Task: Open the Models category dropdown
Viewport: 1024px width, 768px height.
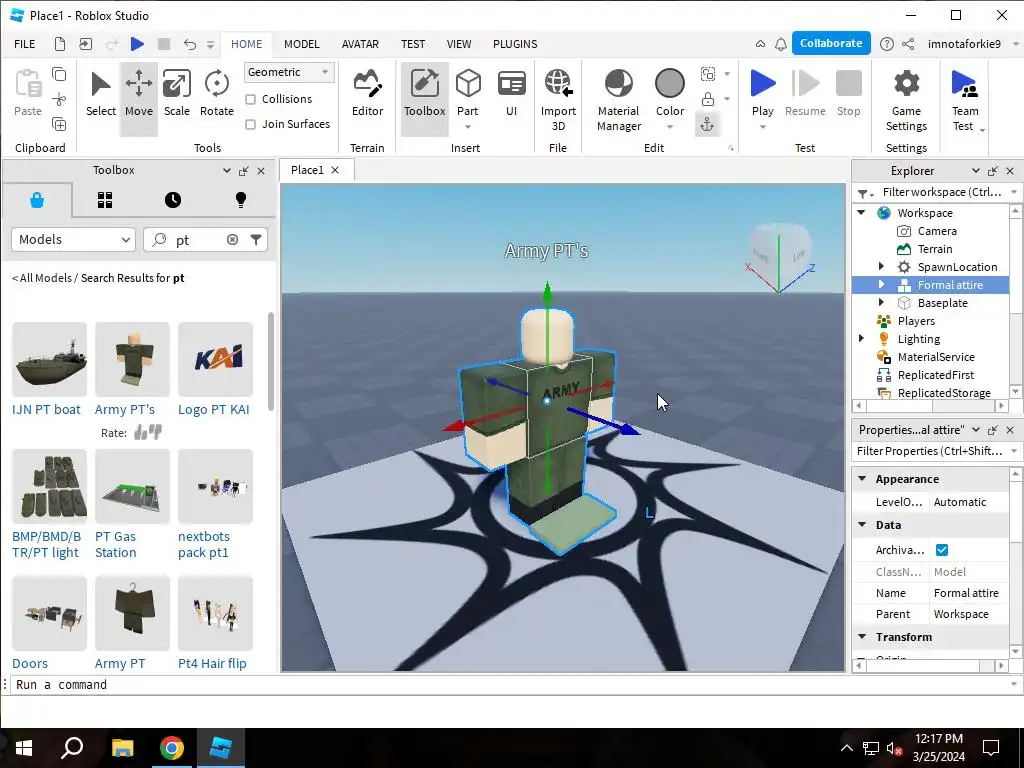Action: pos(73,240)
